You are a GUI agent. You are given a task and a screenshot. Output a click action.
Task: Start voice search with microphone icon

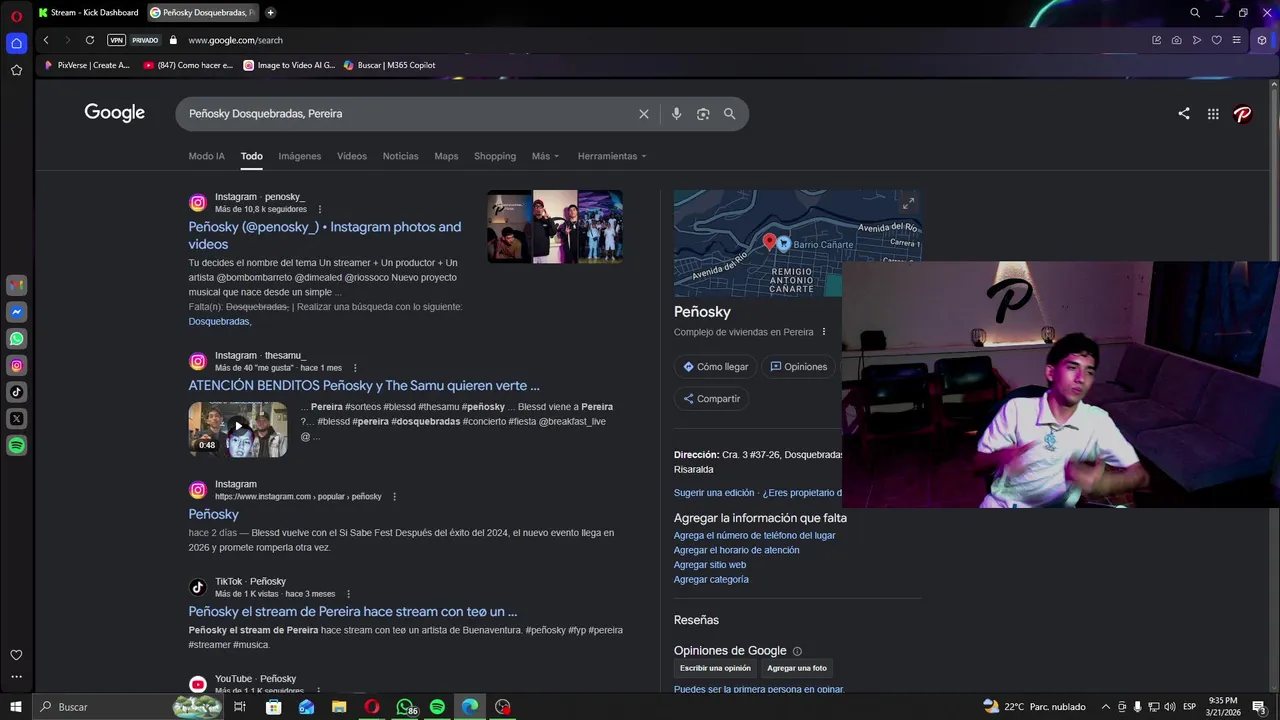click(676, 114)
